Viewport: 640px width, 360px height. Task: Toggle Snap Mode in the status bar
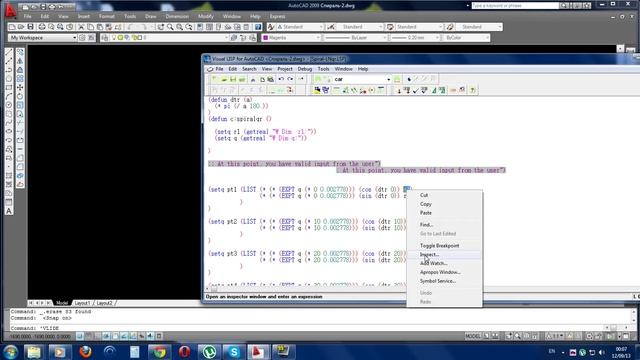[80, 336]
